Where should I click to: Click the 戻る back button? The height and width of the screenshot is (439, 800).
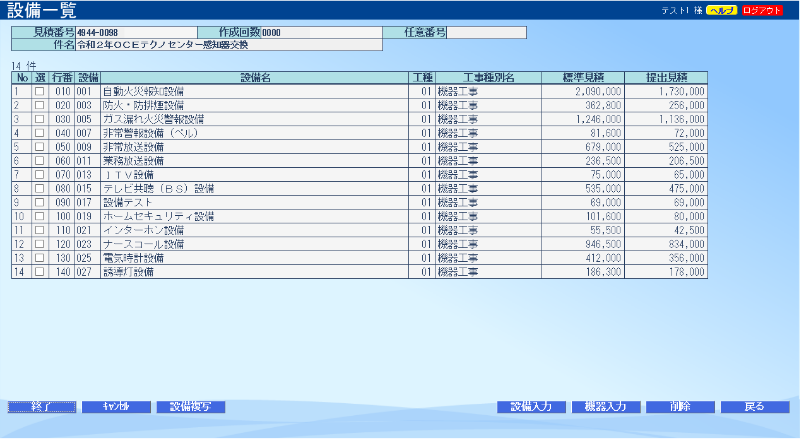(x=755, y=407)
